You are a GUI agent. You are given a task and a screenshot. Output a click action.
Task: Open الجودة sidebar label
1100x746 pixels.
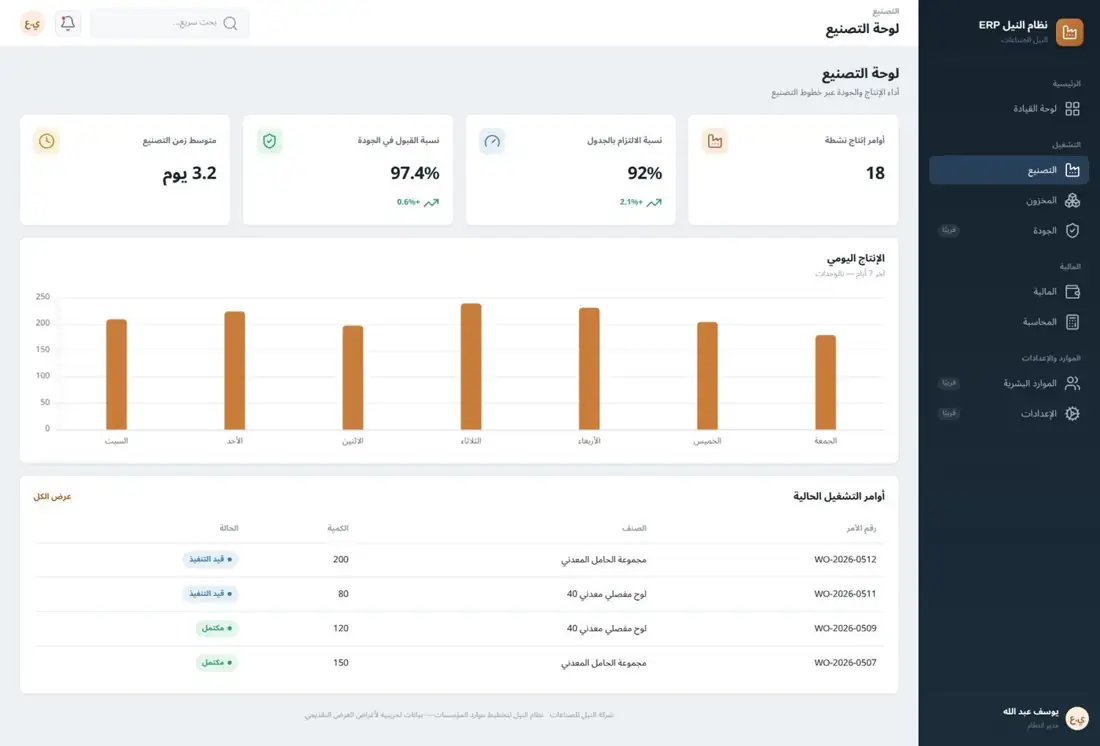[x=1045, y=231]
